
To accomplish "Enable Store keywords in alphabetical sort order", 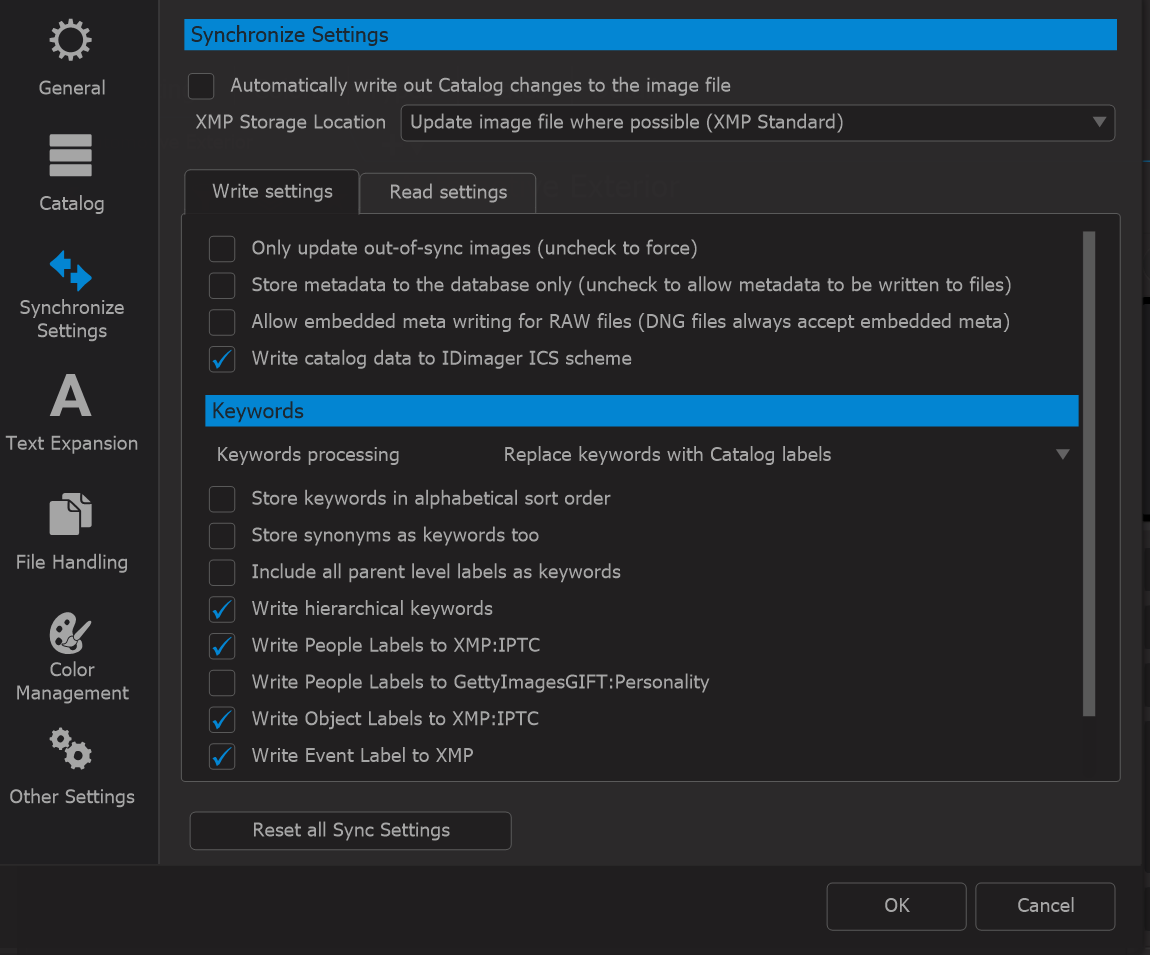I will [222, 499].
